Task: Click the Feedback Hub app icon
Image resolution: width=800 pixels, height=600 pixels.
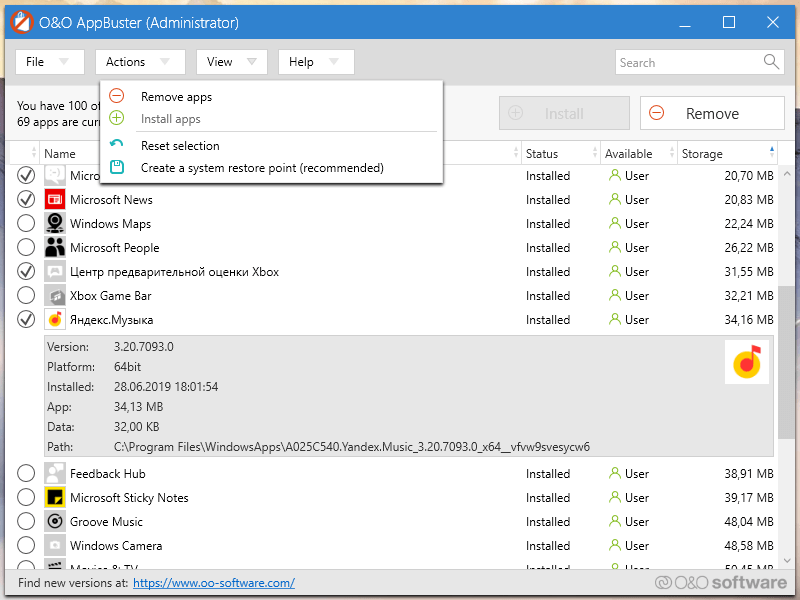Action: [x=55, y=474]
